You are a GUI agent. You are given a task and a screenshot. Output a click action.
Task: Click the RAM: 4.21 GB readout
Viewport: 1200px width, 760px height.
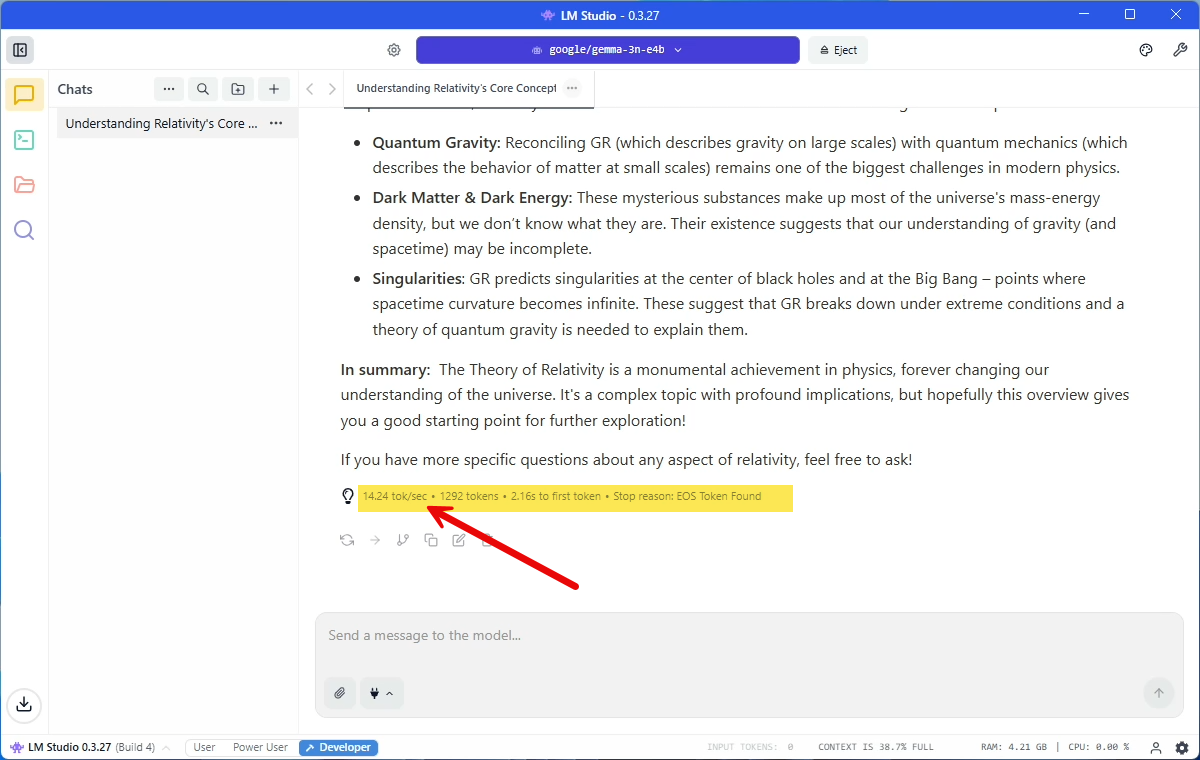tap(1015, 747)
